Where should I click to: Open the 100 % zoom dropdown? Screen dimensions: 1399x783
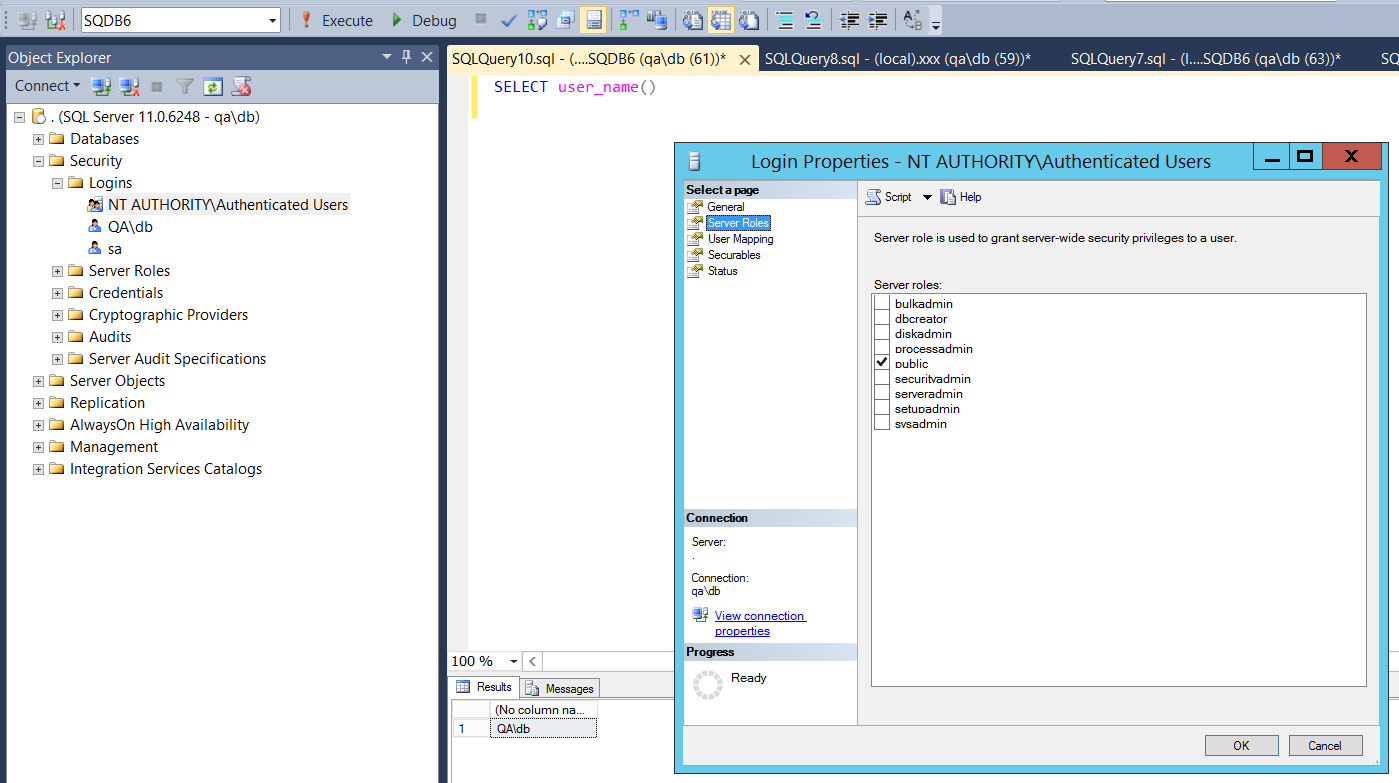(514, 661)
